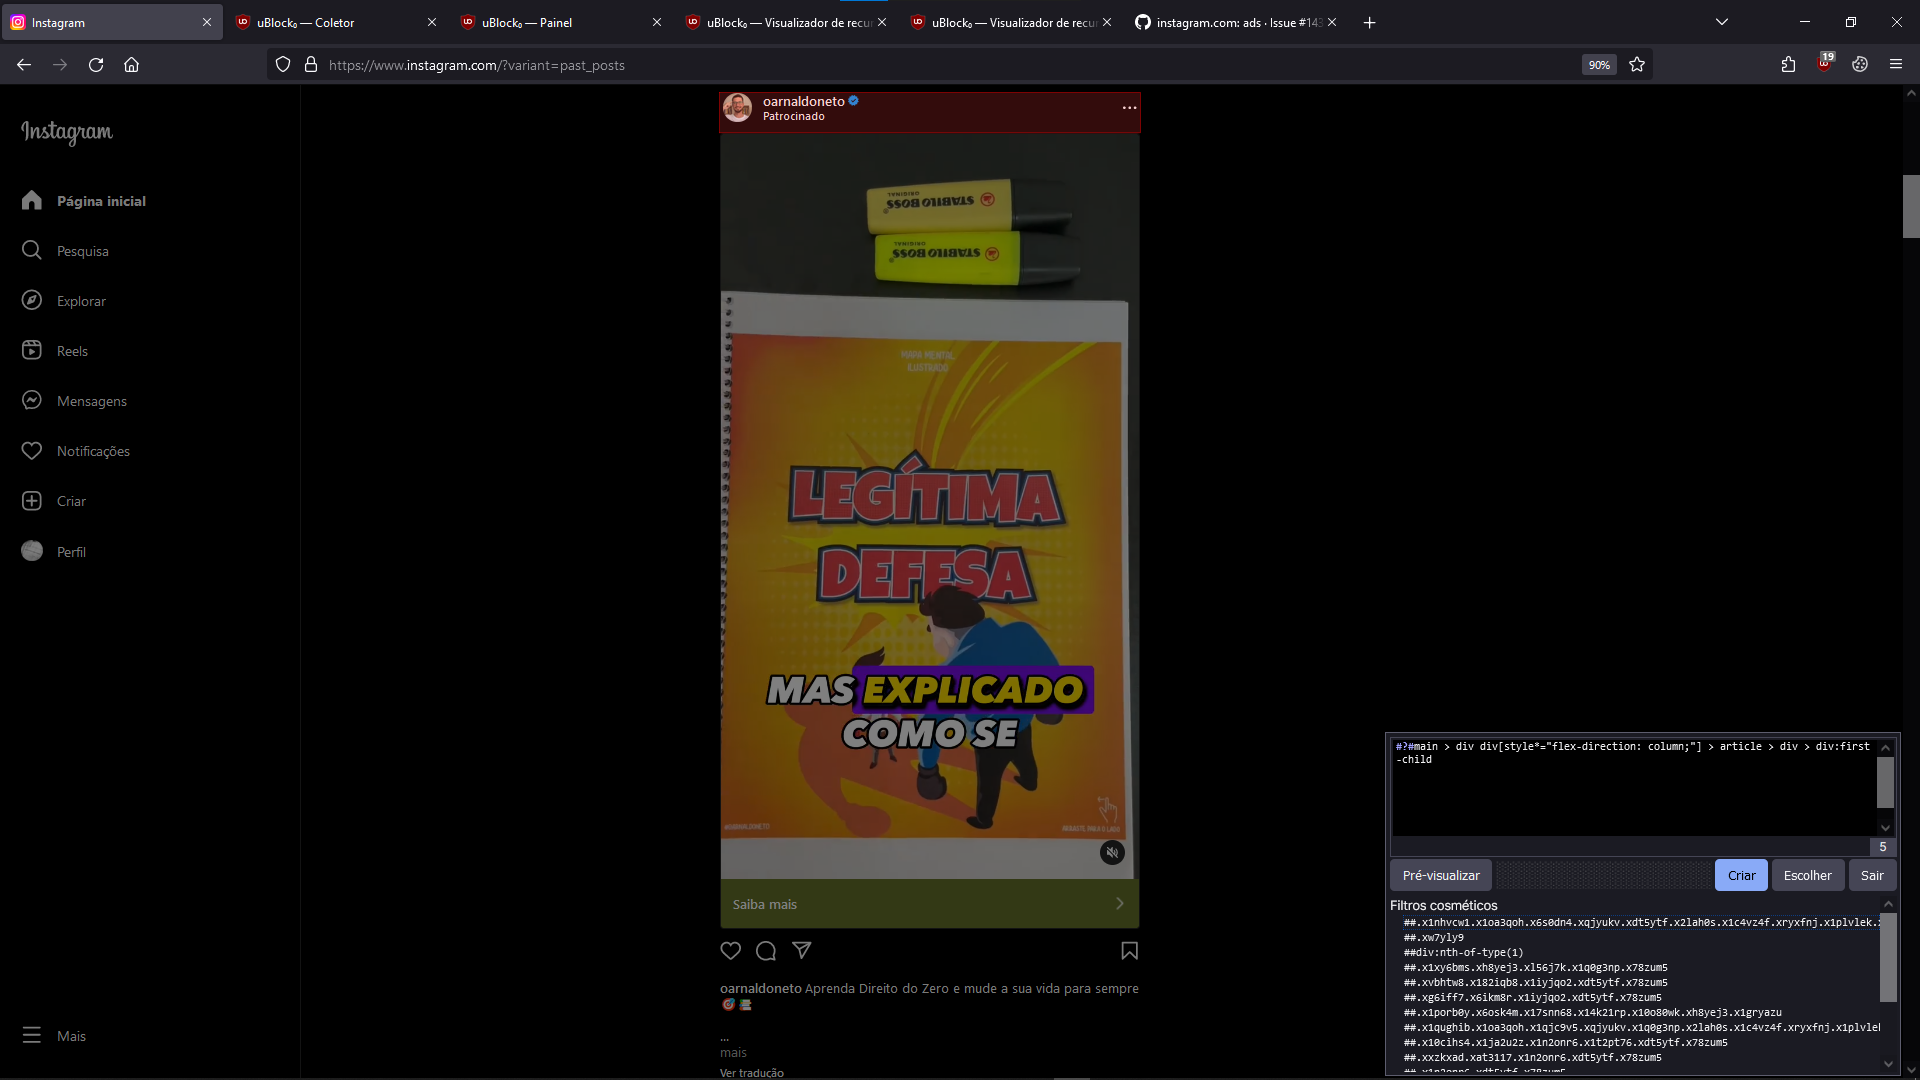The height and width of the screenshot is (1080, 1920).
Task: Bookmark this page with star icon
Action: 1637,64
